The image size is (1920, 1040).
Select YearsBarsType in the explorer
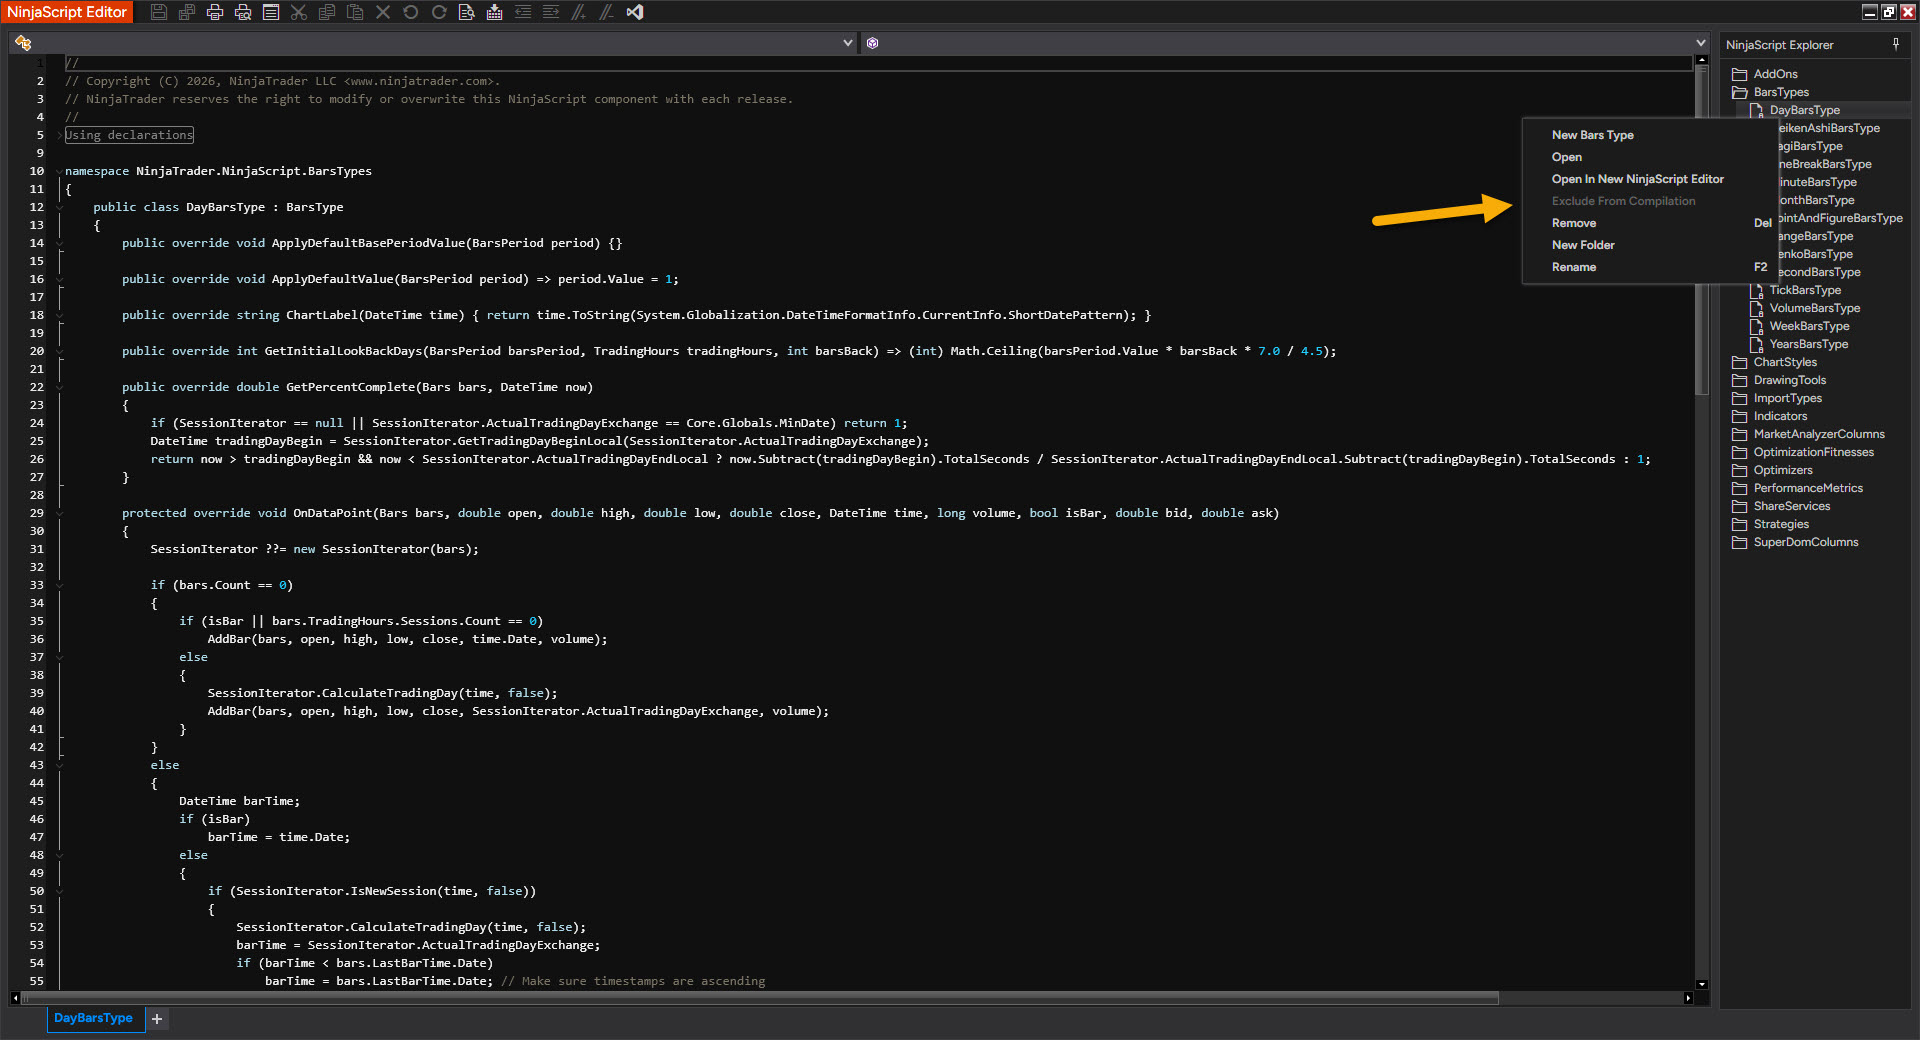1809,344
